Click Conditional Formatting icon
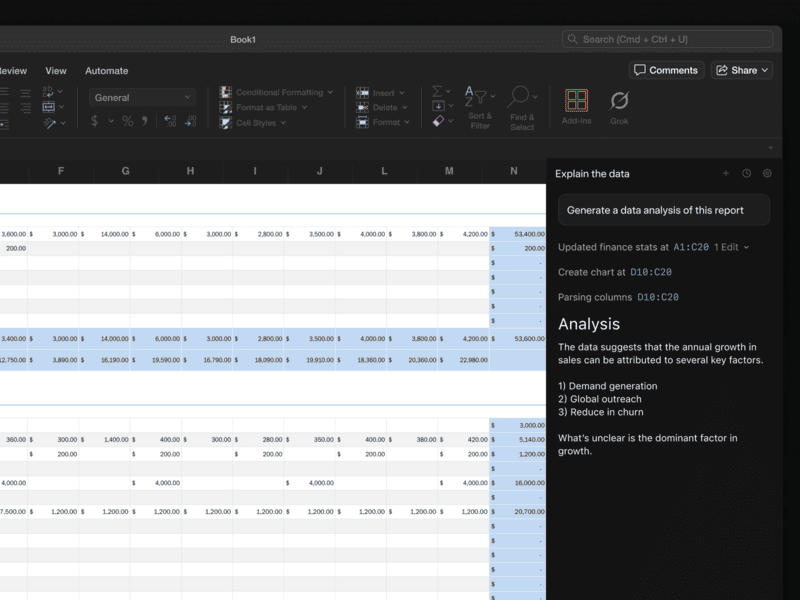Image resolution: width=800 pixels, height=600 pixels. (226, 92)
